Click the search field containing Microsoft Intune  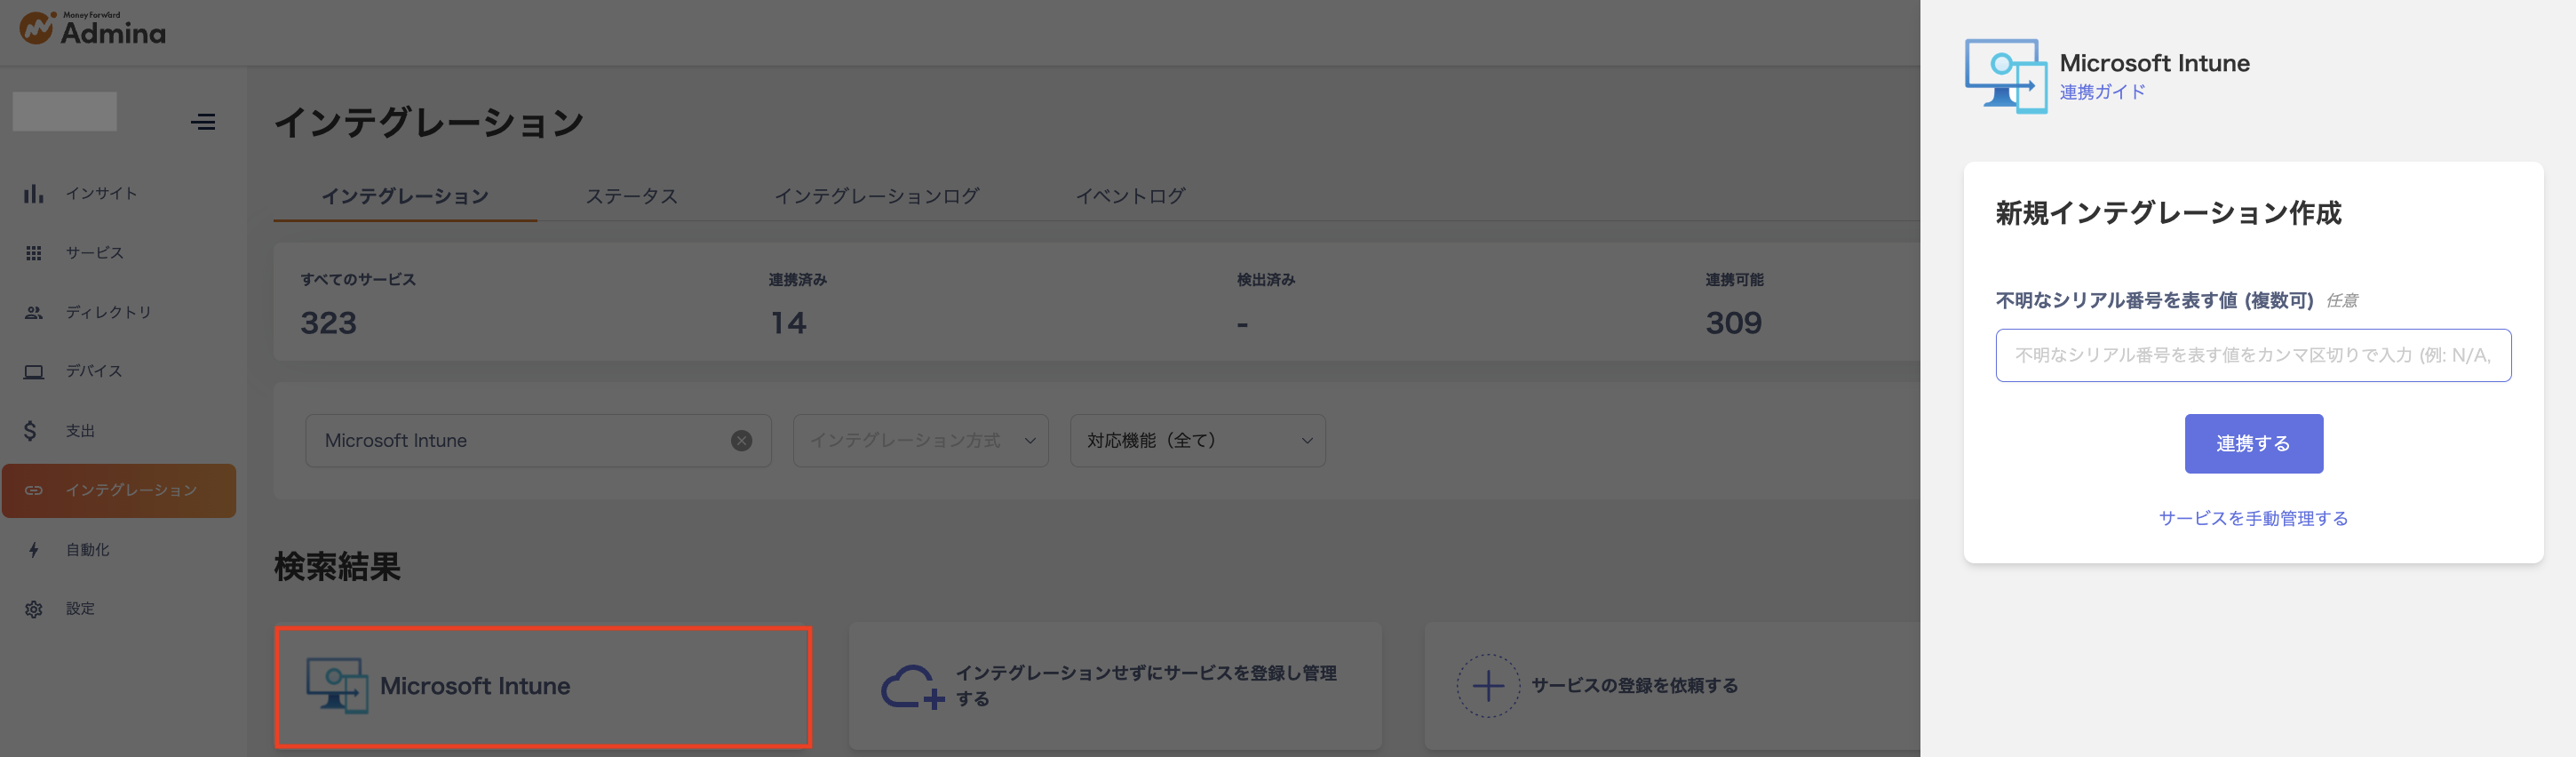(x=538, y=441)
